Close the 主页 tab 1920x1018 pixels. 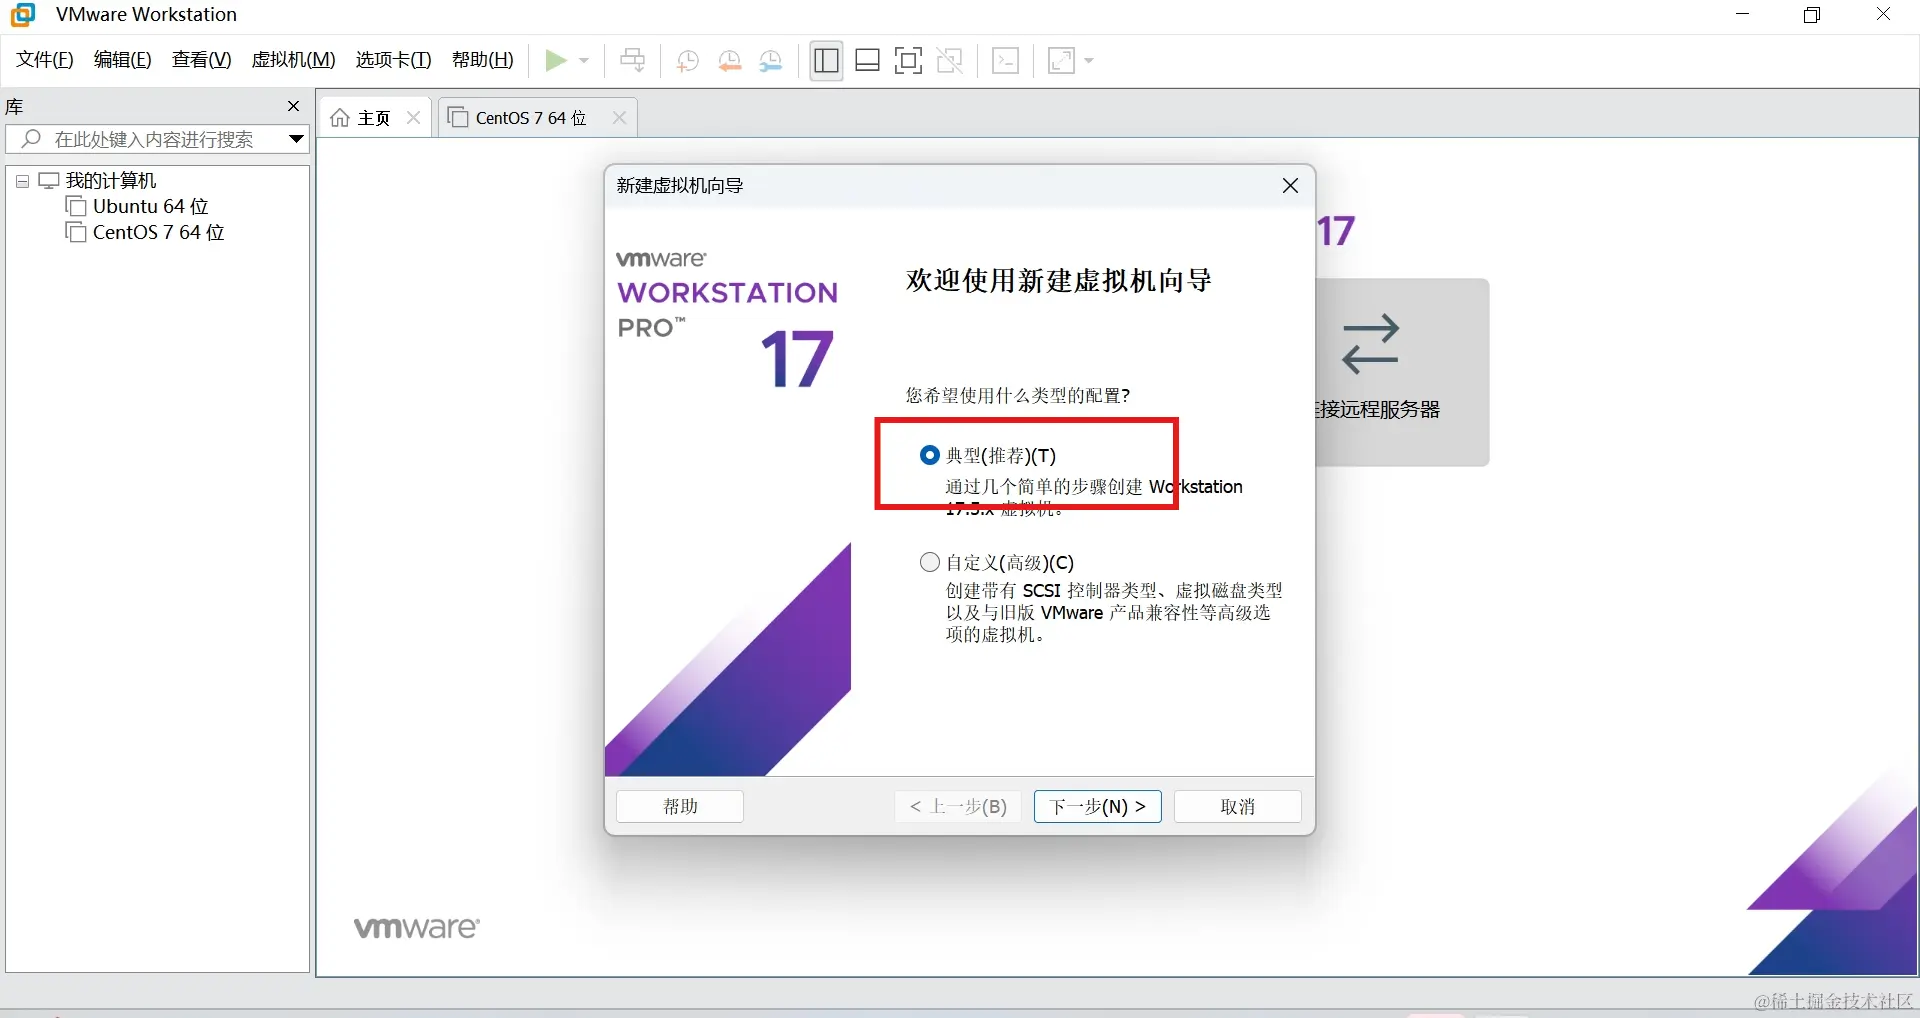point(413,118)
